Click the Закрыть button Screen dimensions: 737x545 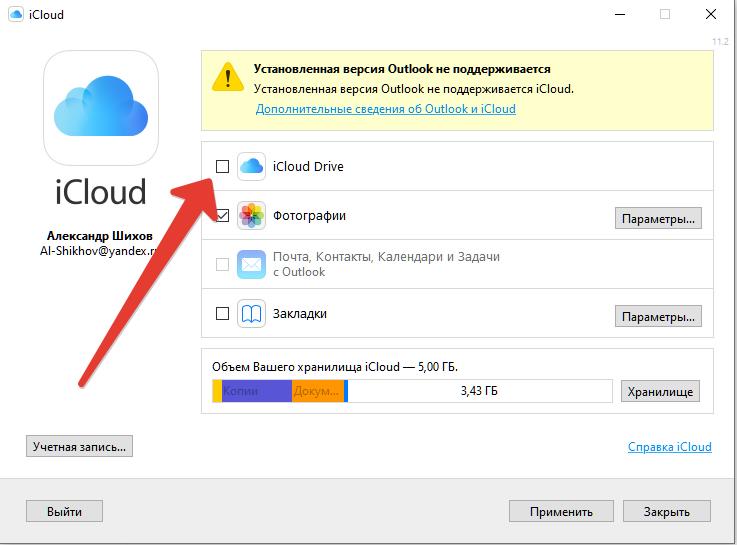667,511
